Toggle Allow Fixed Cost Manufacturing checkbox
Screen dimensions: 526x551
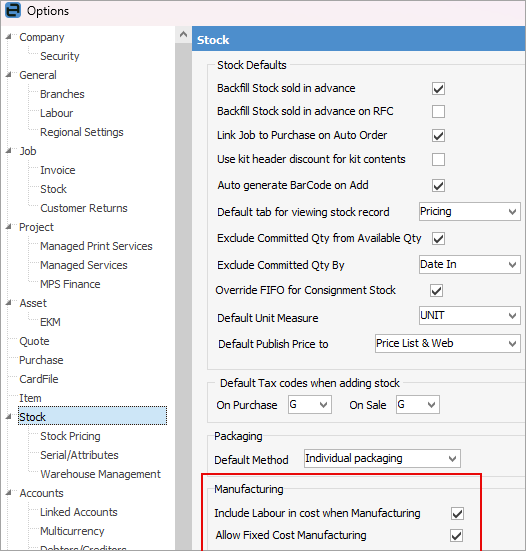point(456,536)
